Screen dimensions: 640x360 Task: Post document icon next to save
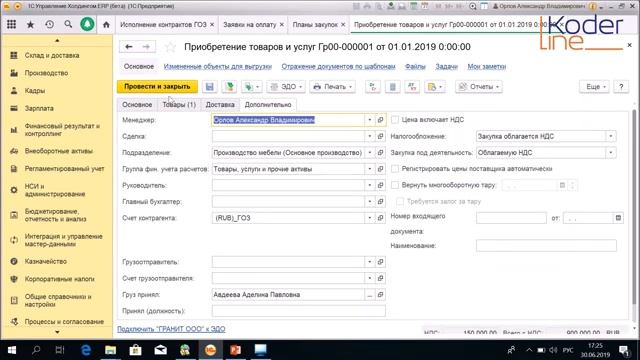pyautogui.click(x=229, y=87)
